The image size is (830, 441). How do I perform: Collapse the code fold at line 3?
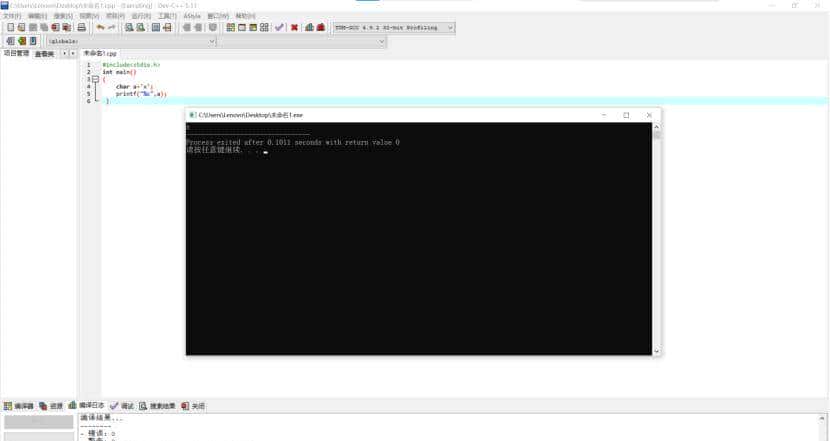(x=95, y=79)
